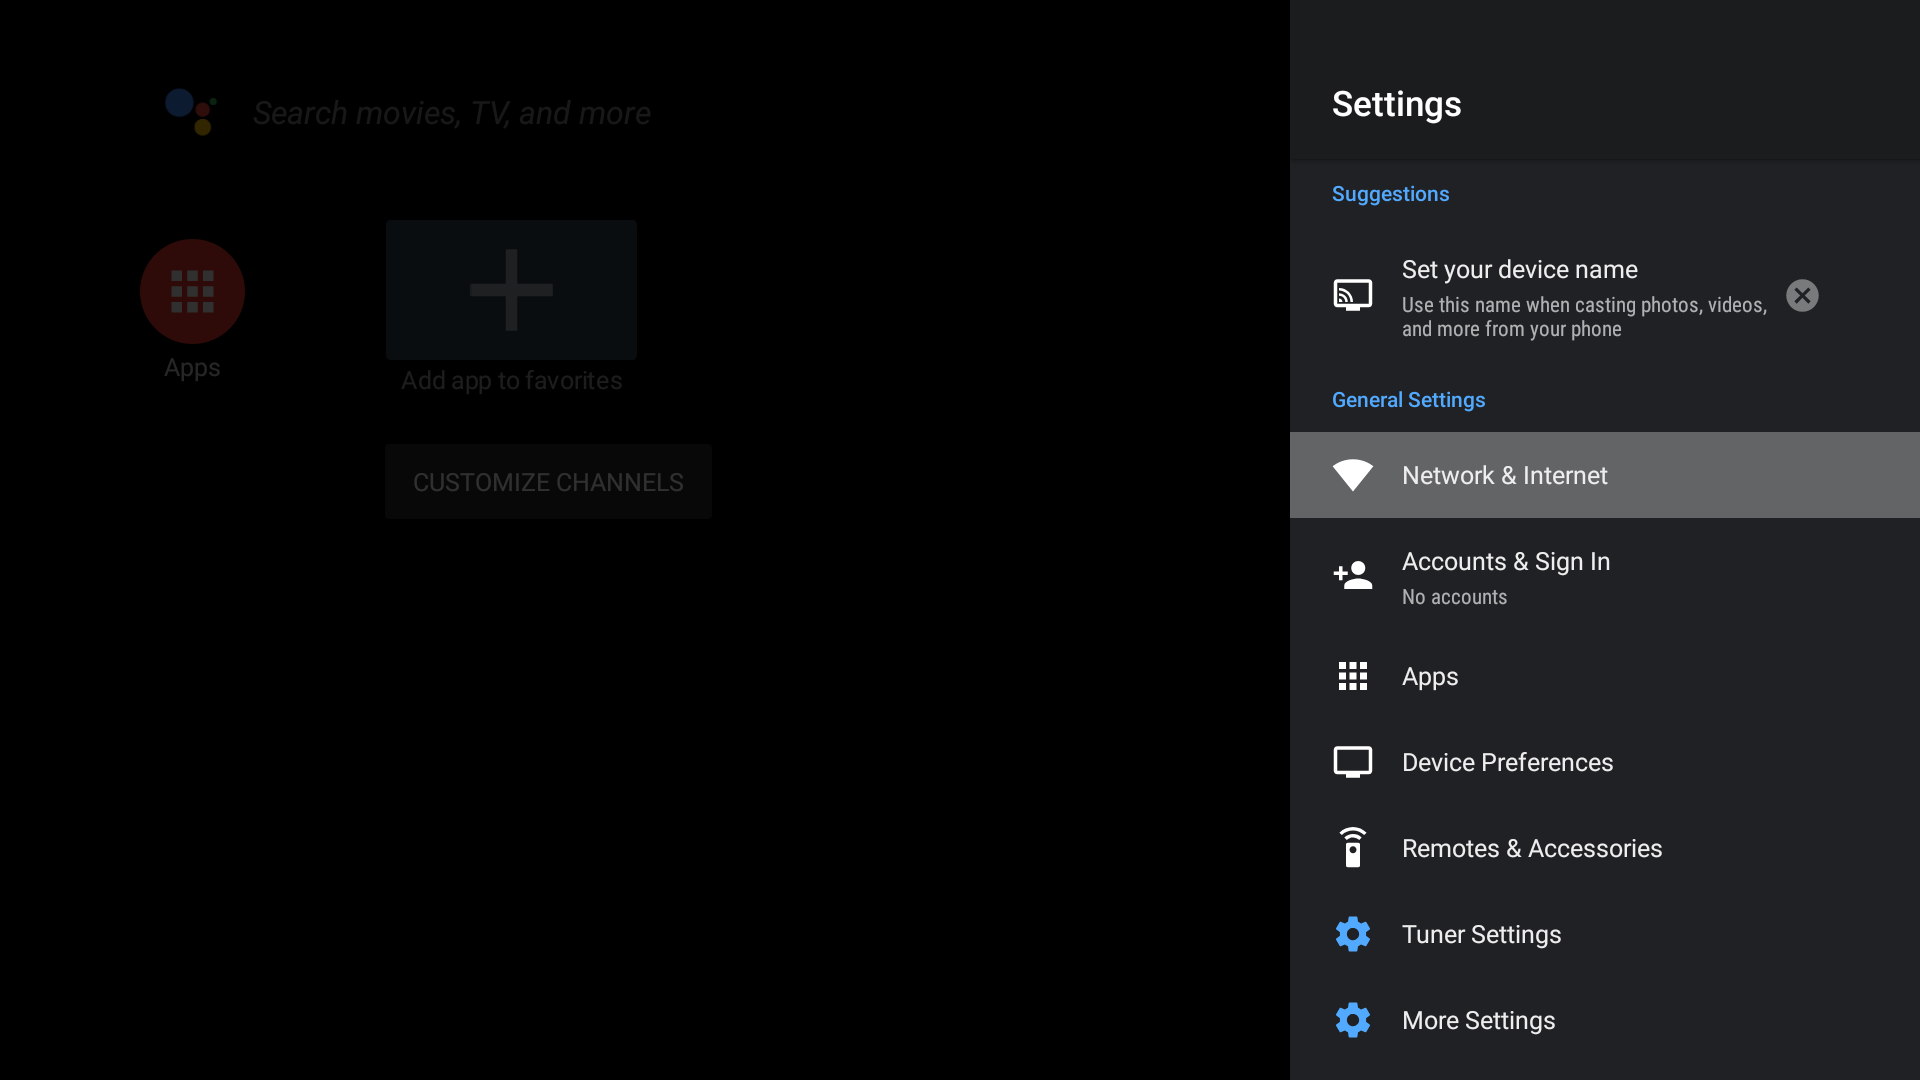Open the Apps launcher circle on home screen

pos(191,291)
